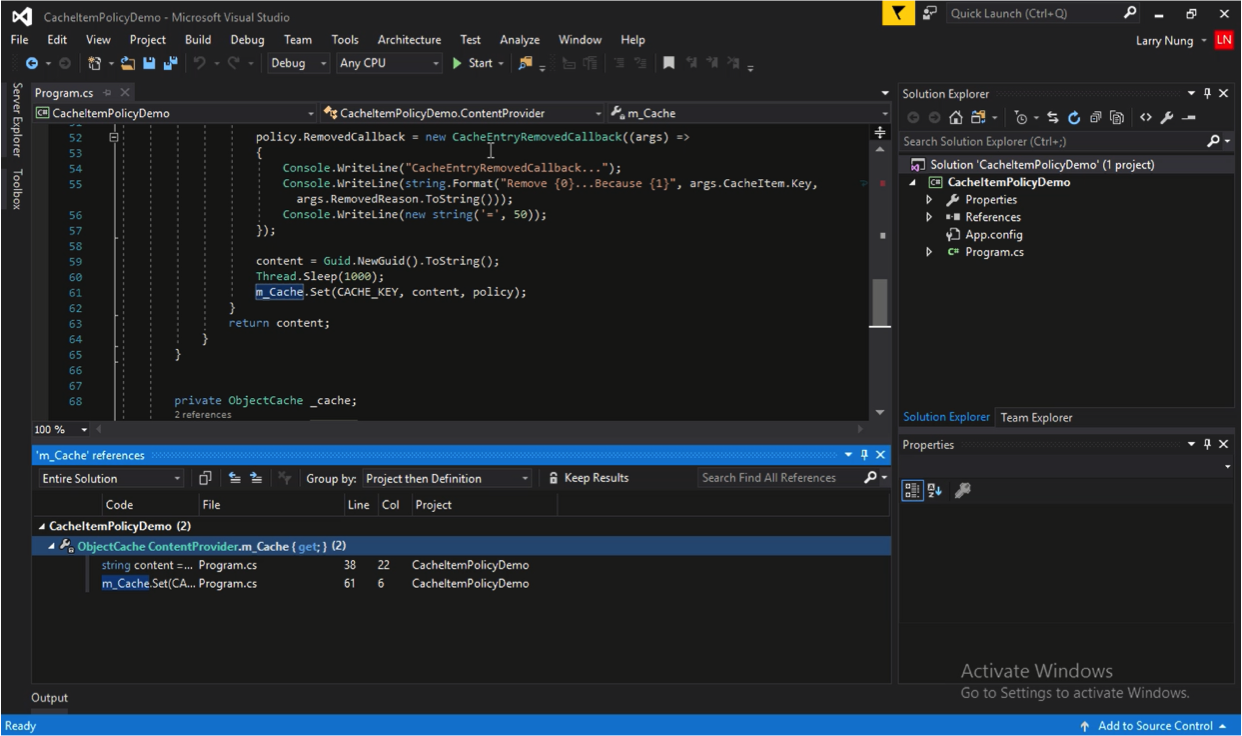Click the Navigate Backward toolbar icon
The height and width of the screenshot is (736, 1242).
tap(32, 63)
